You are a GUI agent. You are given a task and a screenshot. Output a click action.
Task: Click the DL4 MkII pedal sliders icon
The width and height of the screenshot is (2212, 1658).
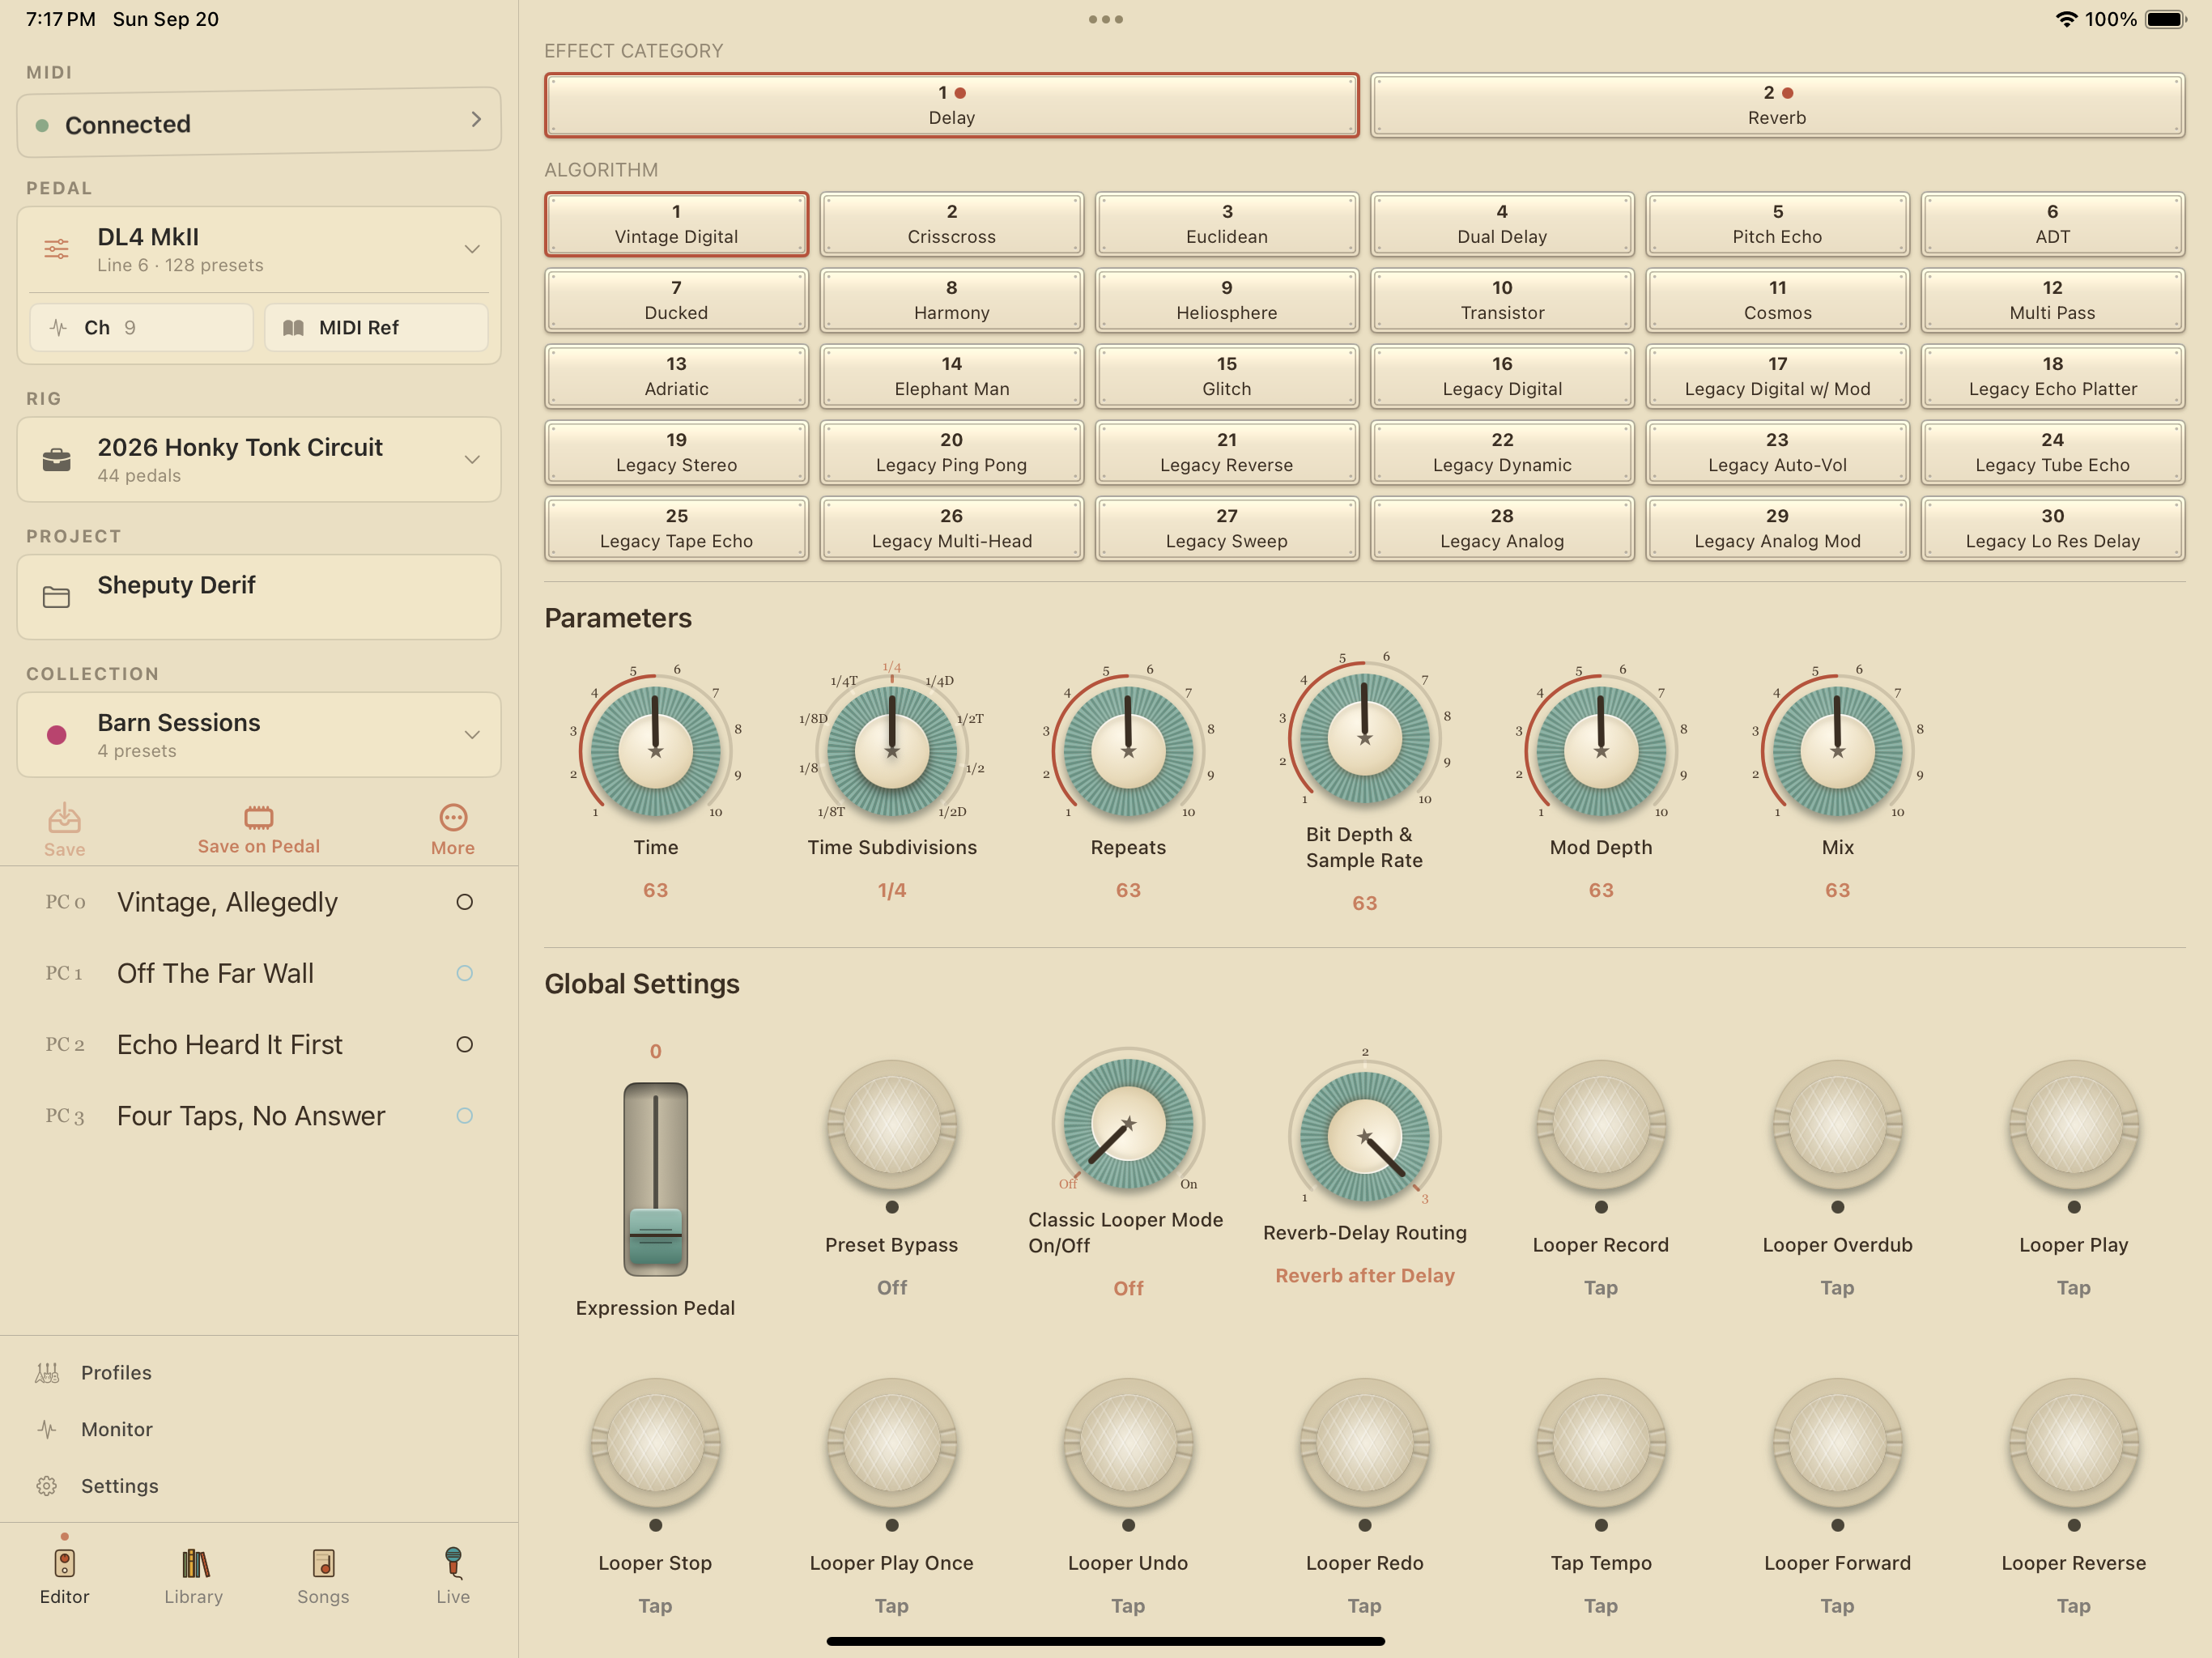[x=57, y=249]
